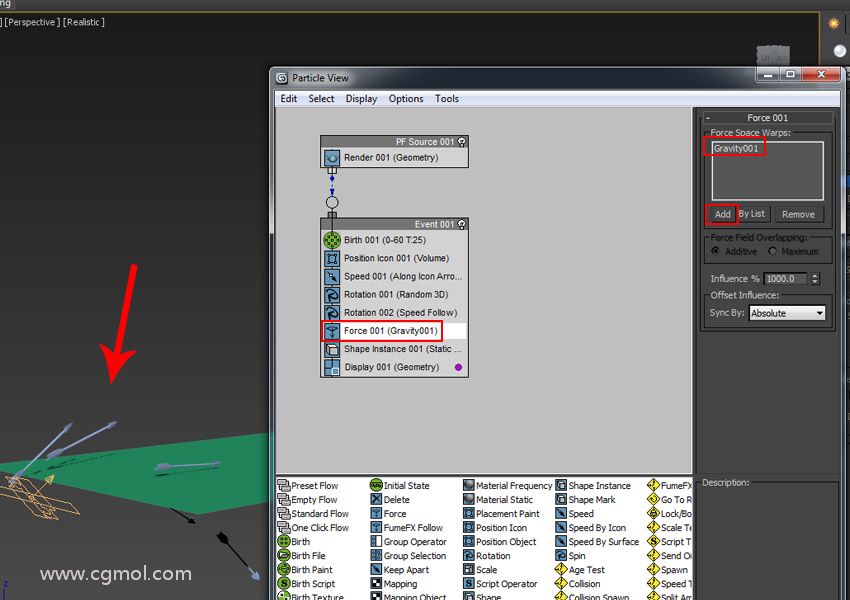Open the Display menu

[361, 99]
